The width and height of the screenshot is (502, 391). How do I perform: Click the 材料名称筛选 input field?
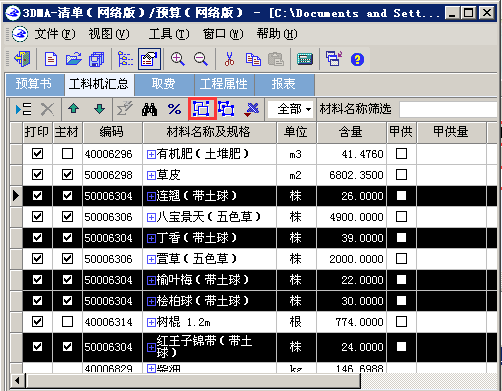(x=448, y=109)
